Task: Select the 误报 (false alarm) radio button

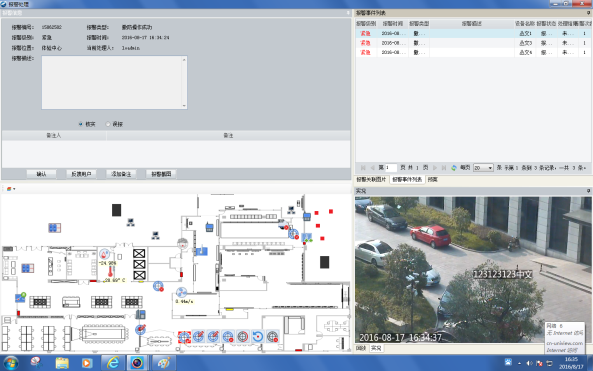Action: point(108,124)
